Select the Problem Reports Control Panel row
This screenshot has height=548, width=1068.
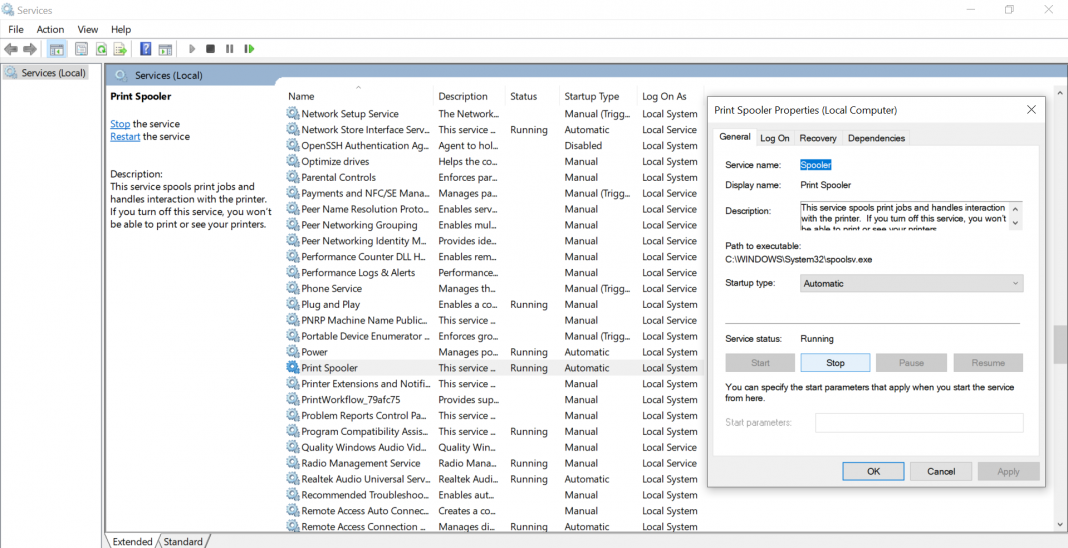[x=492, y=415]
